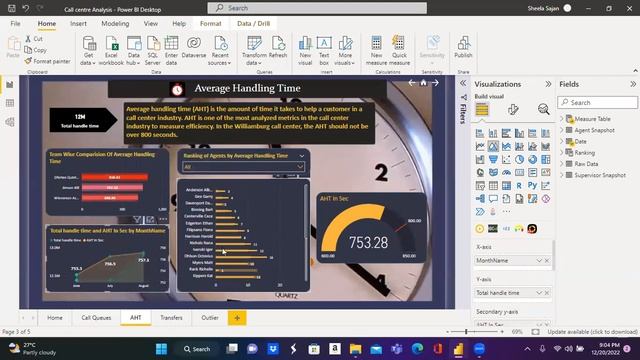Open Dataverse data source
This screenshot has height=360, width=640.
pyautogui.click(x=193, y=47)
